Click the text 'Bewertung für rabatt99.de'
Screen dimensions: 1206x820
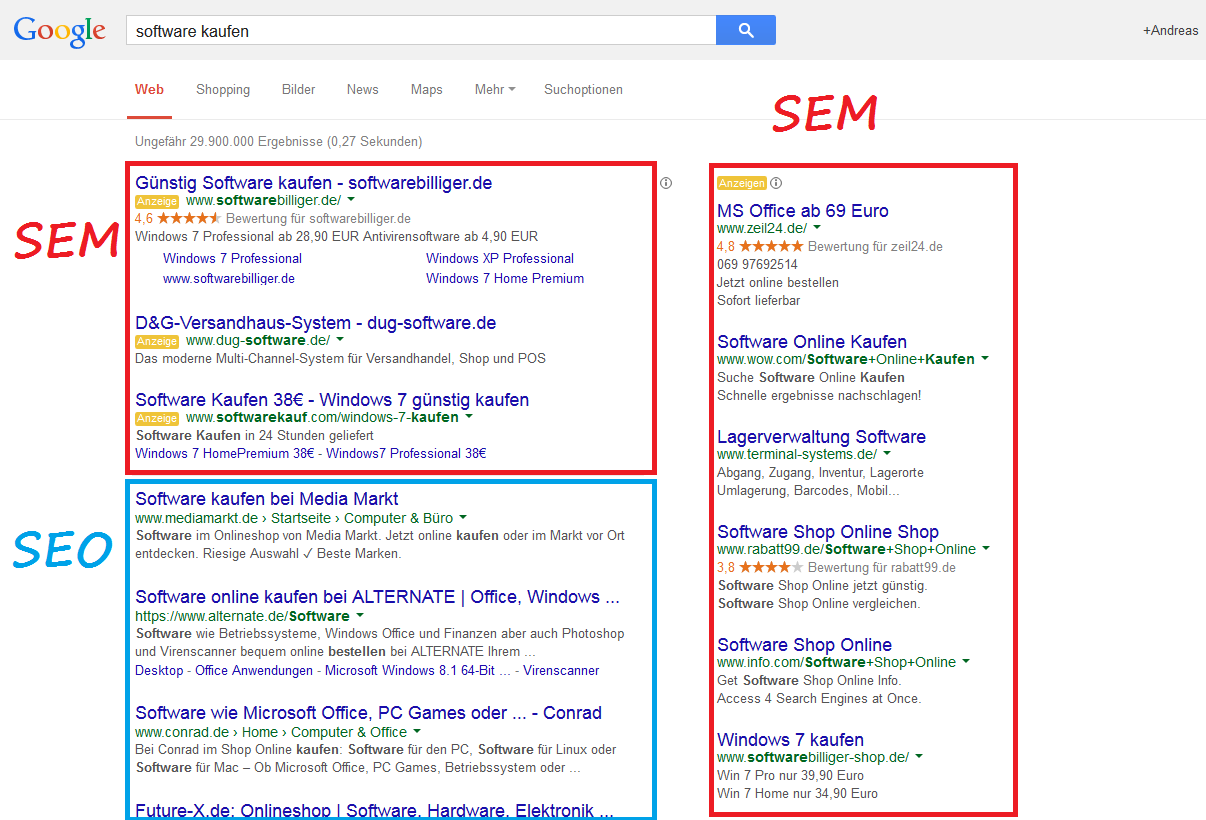click(x=882, y=567)
